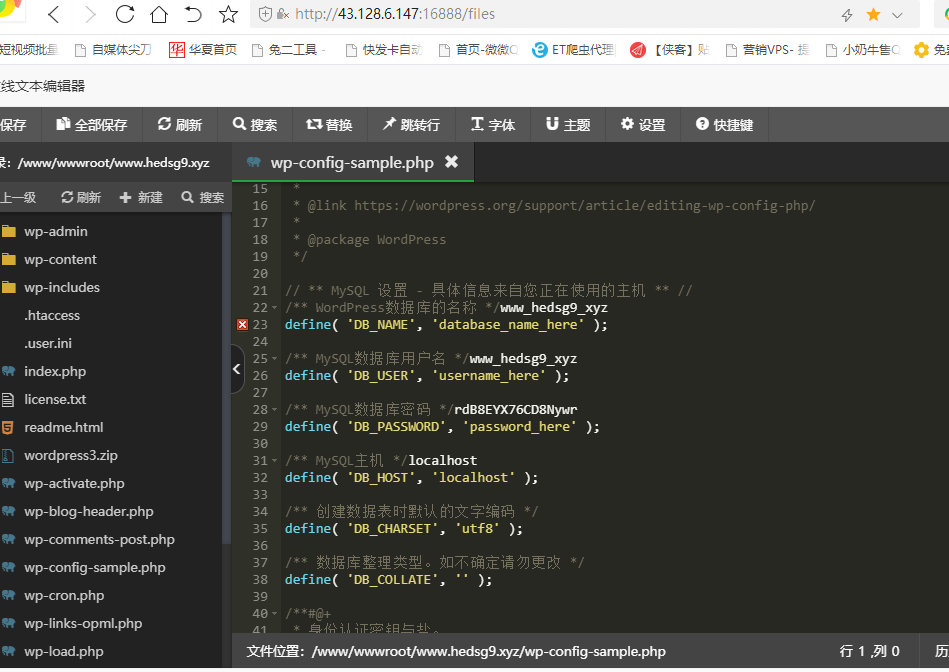Collapse the file sidebar with arrow handle
The width and height of the screenshot is (949, 672).
(237, 369)
